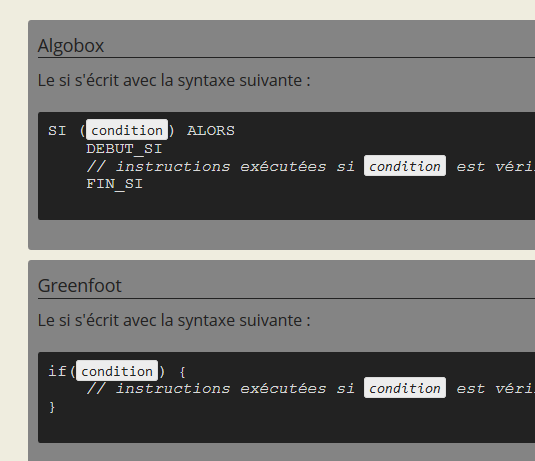The width and height of the screenshot is (535, 461).
Task: Click the opening brace after if condition
Action: 183,372
